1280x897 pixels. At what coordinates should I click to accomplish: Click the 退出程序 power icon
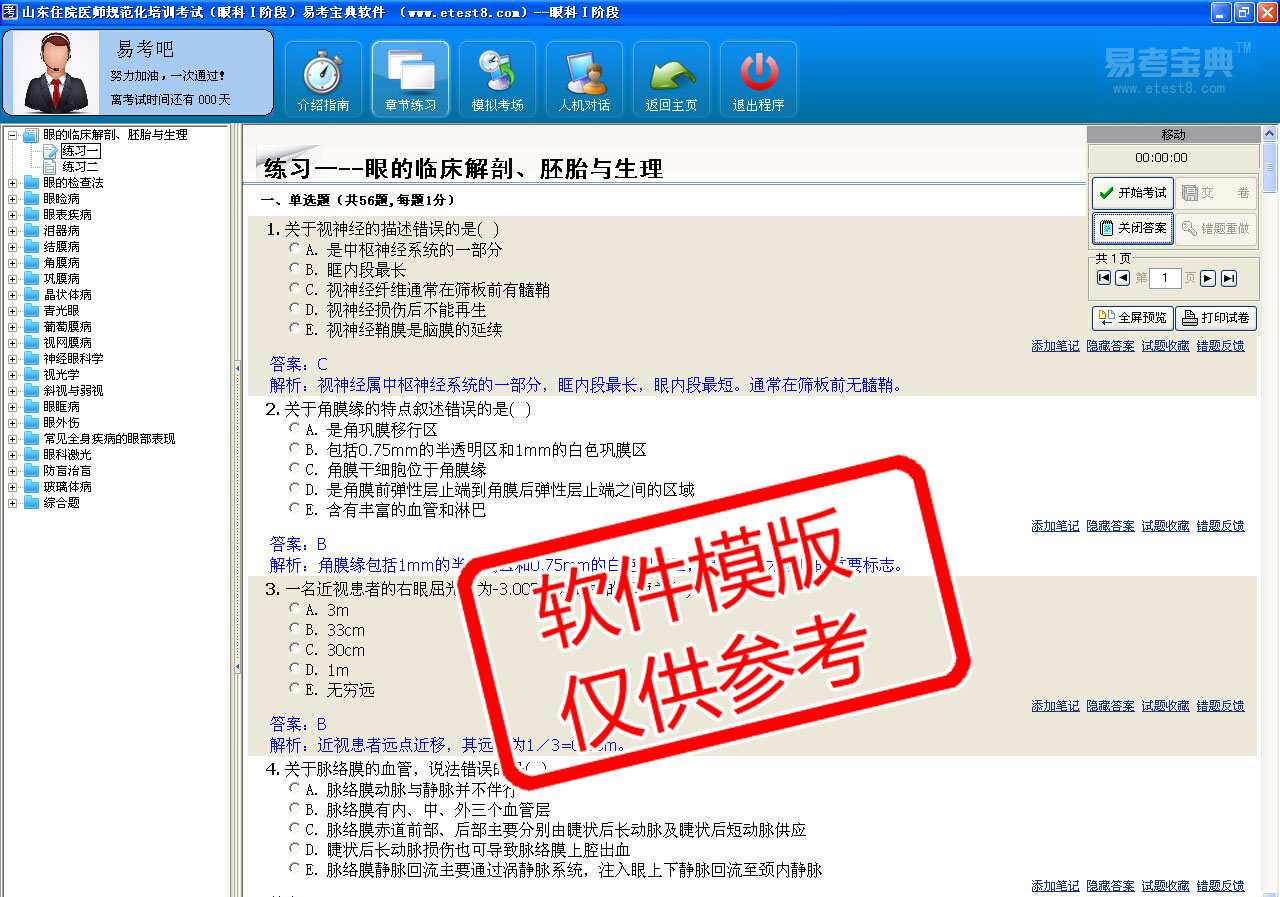pyautogui.click(x=758, y=79)
